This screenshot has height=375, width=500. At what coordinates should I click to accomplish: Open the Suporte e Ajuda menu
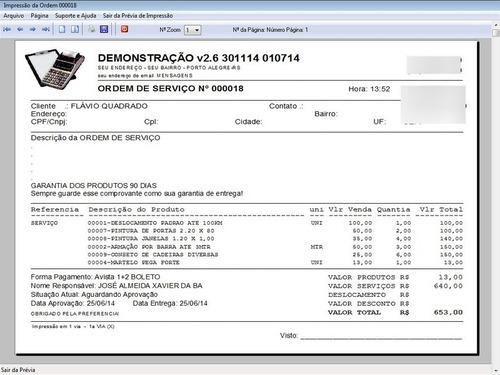[x=75, y=16]
